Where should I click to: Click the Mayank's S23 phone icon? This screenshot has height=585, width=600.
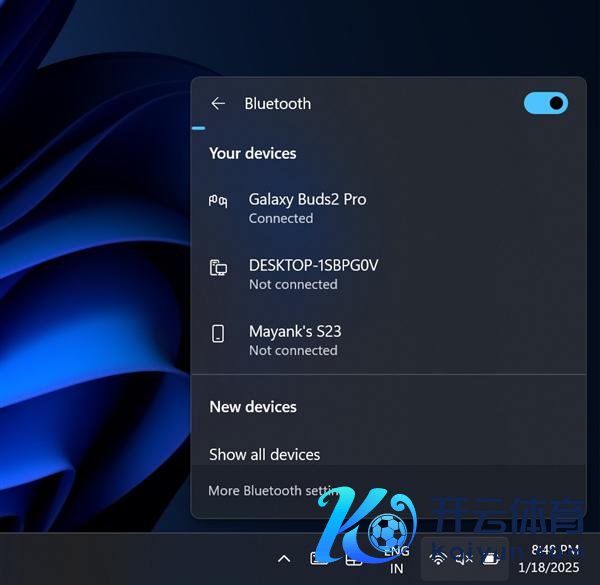(x=218, y=333)
